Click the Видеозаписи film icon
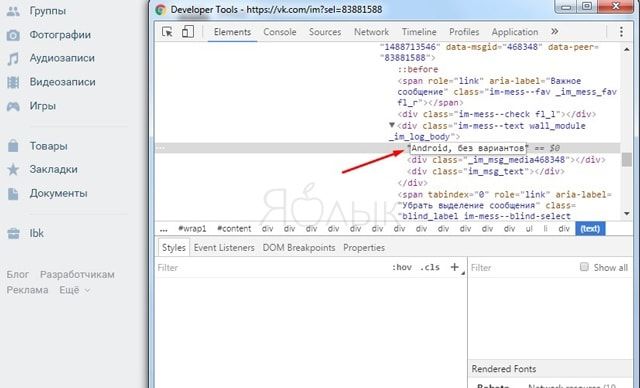Screen dimensions: 640x388 pos(13,82)
